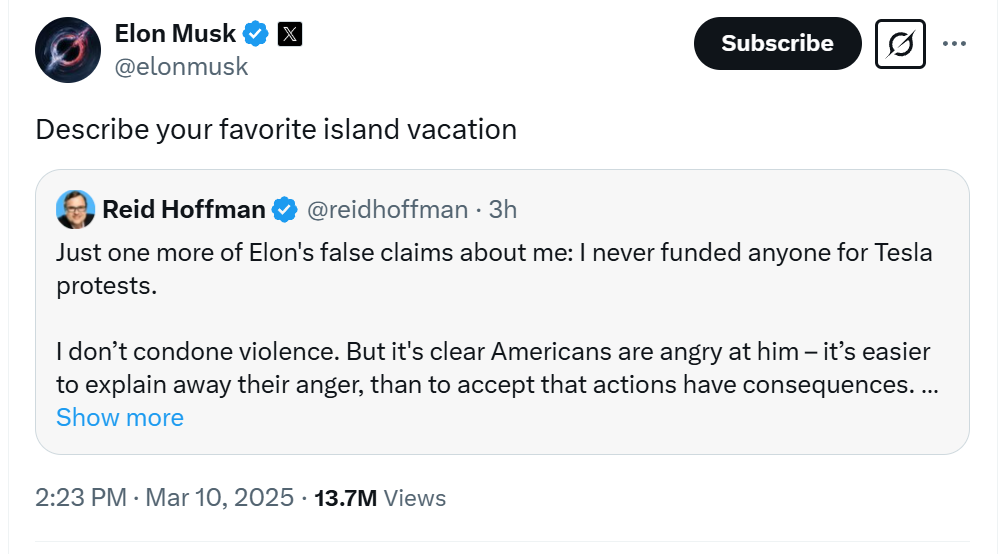
Task: Open the Elon Musk display name link
Action: tap(175, 34)
